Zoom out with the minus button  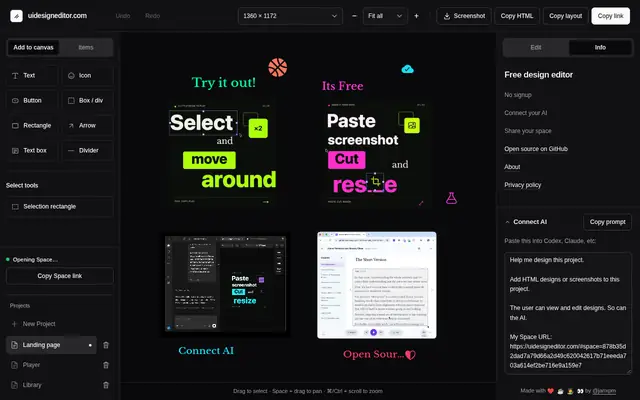[354, 16]
